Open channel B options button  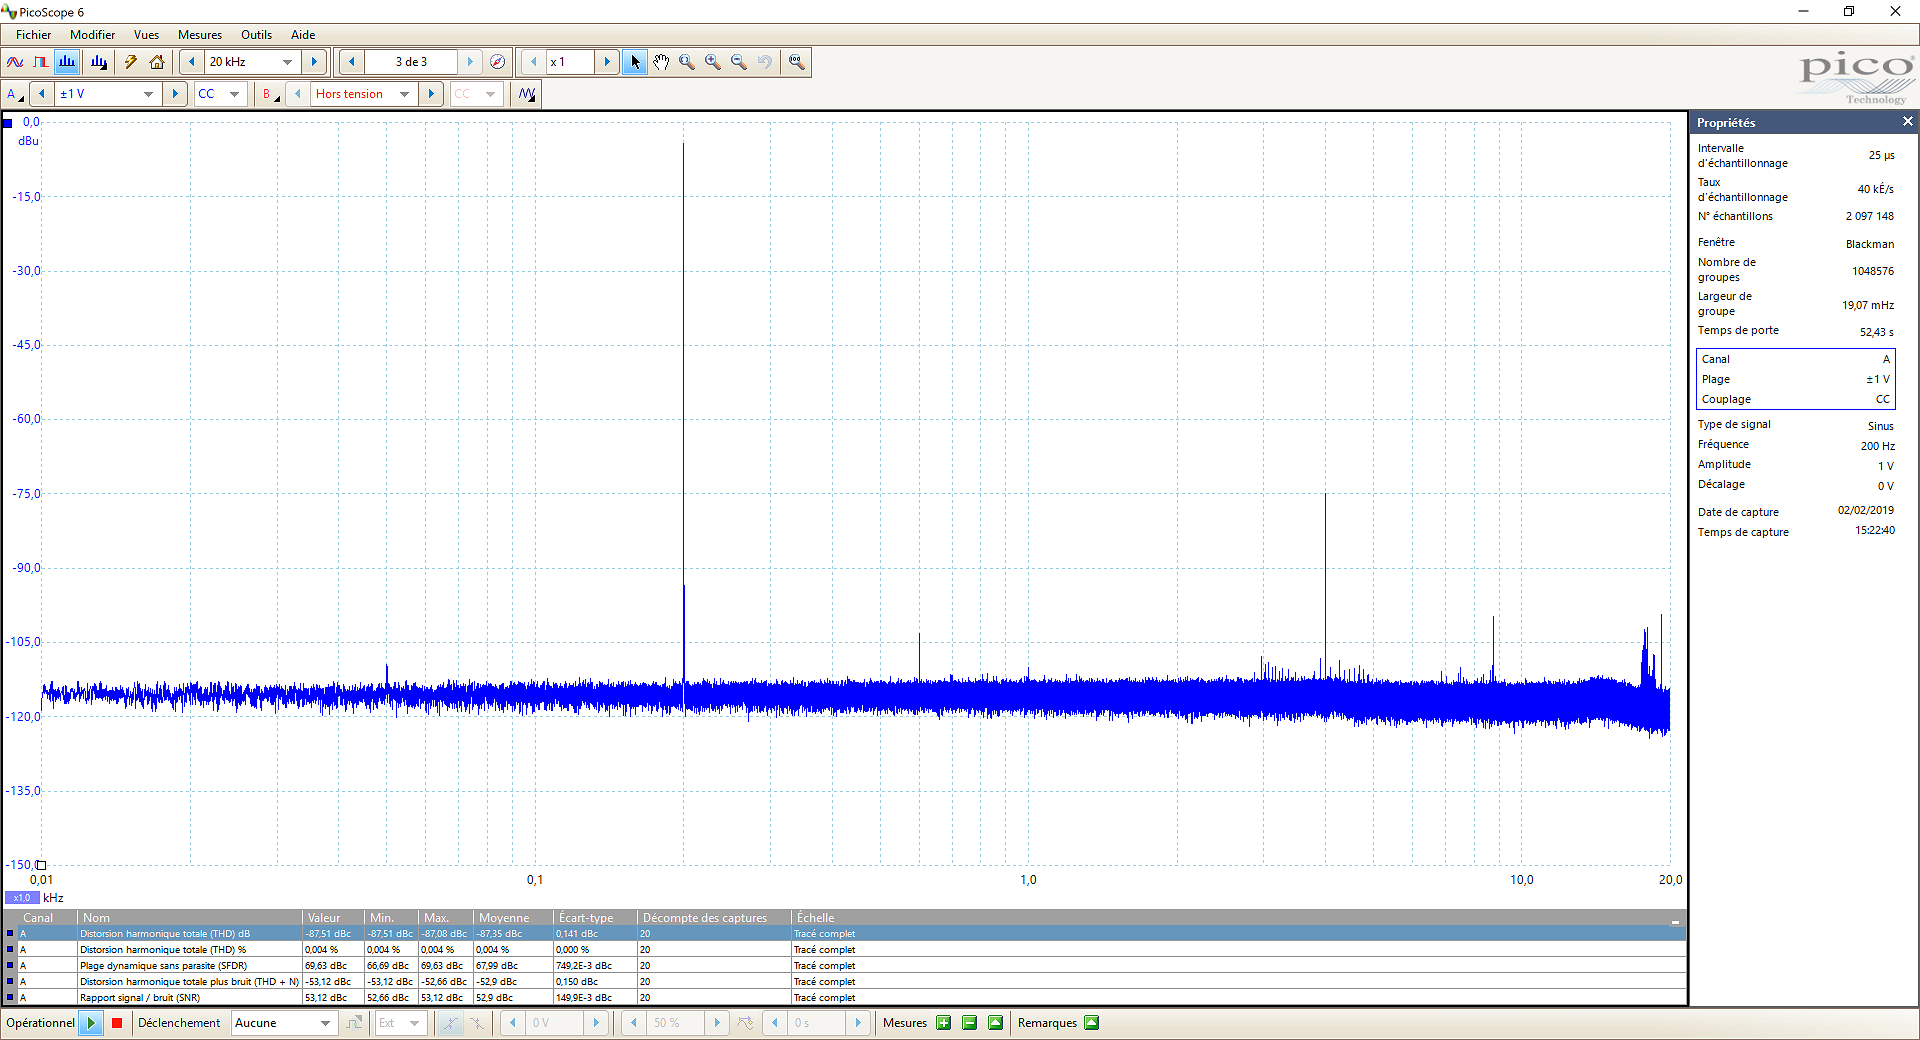(x=270, y=94)
